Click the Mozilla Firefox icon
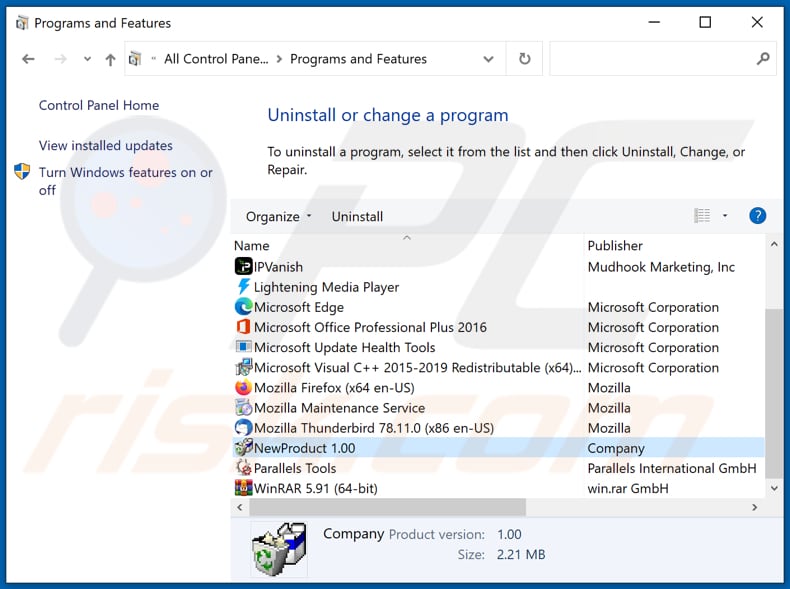The height and width of the screenshot is (589, 790). pos(243,387)
